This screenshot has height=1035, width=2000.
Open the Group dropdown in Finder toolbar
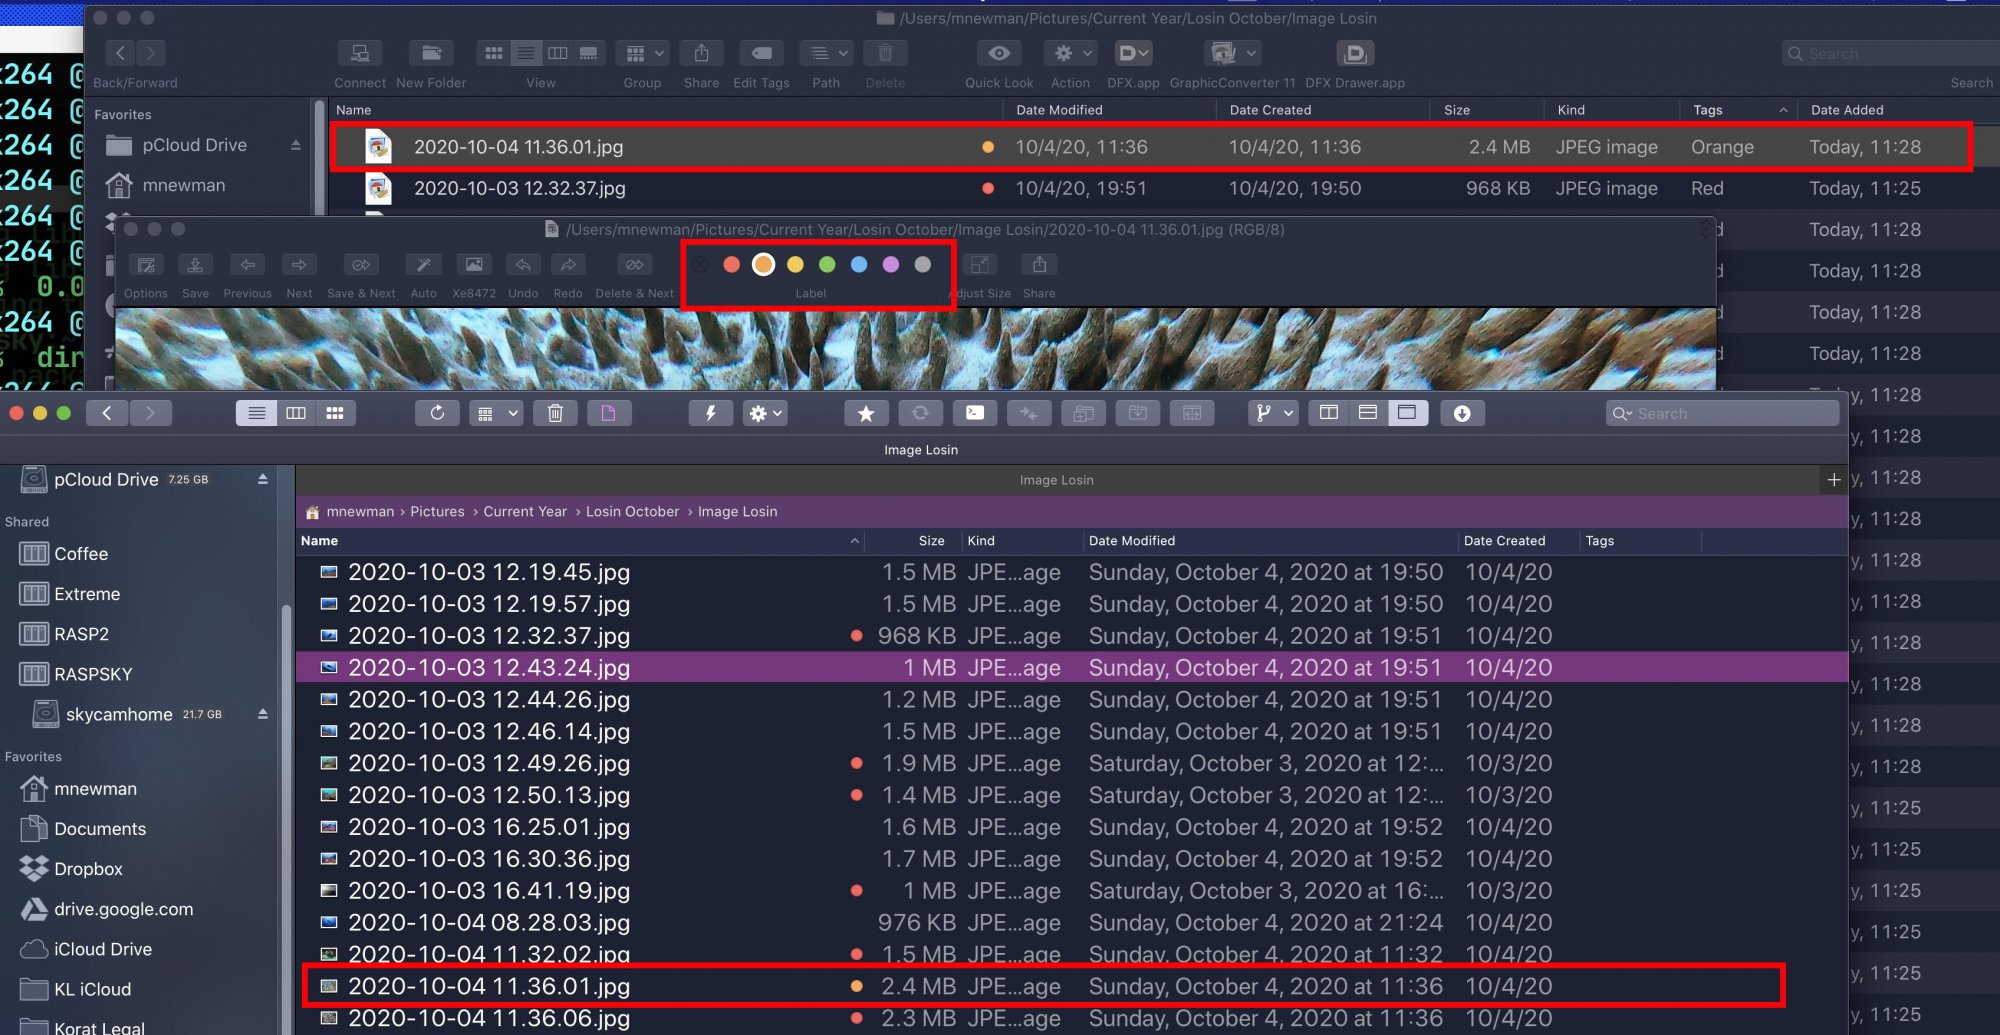[x=642, y=53]
